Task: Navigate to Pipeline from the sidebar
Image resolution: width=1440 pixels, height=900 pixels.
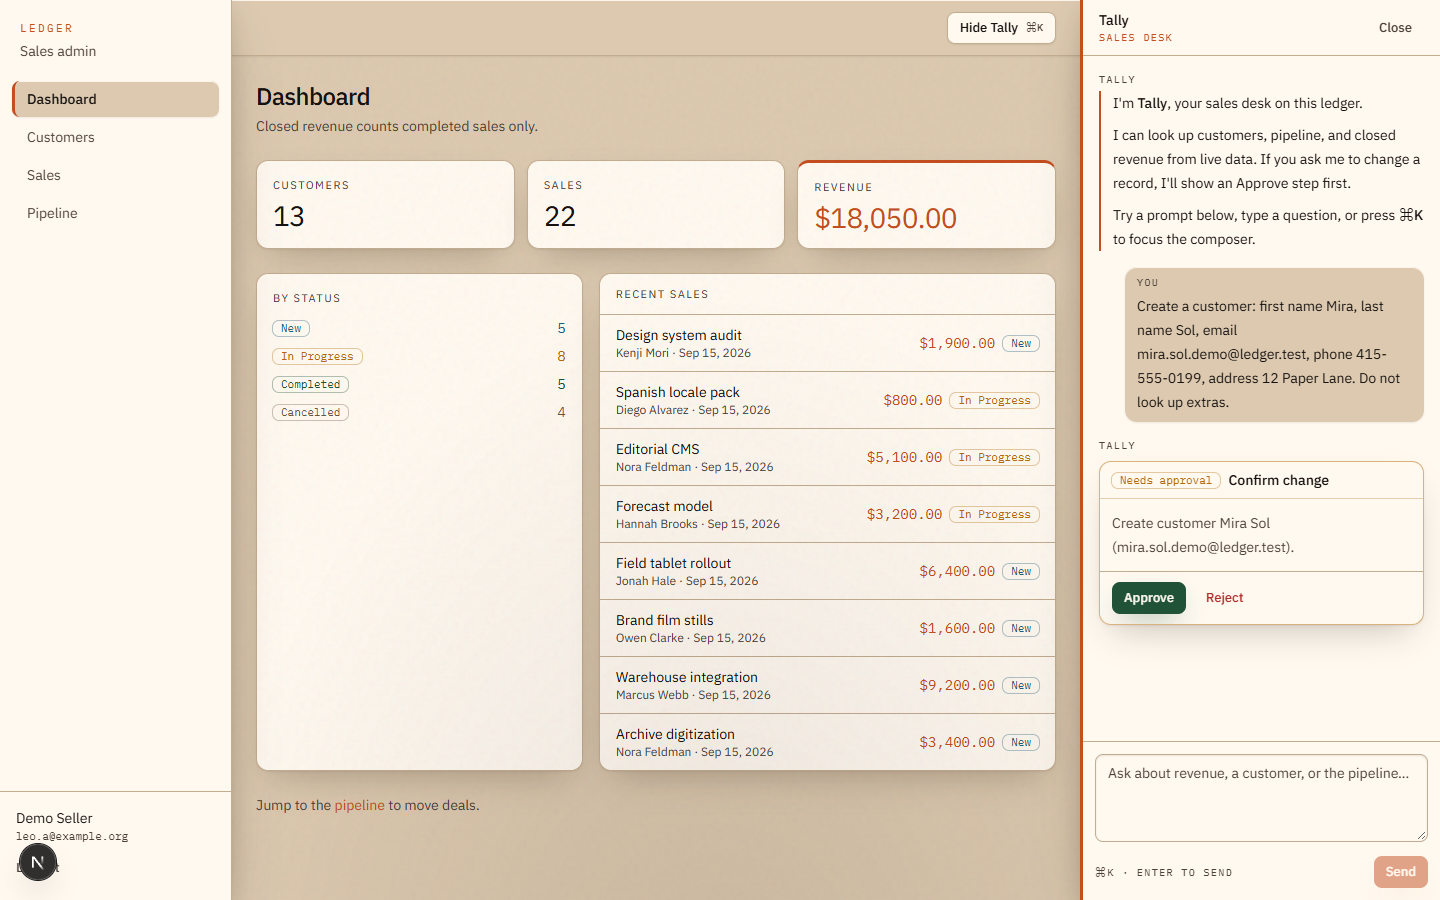Action: [x=116, y=213]
